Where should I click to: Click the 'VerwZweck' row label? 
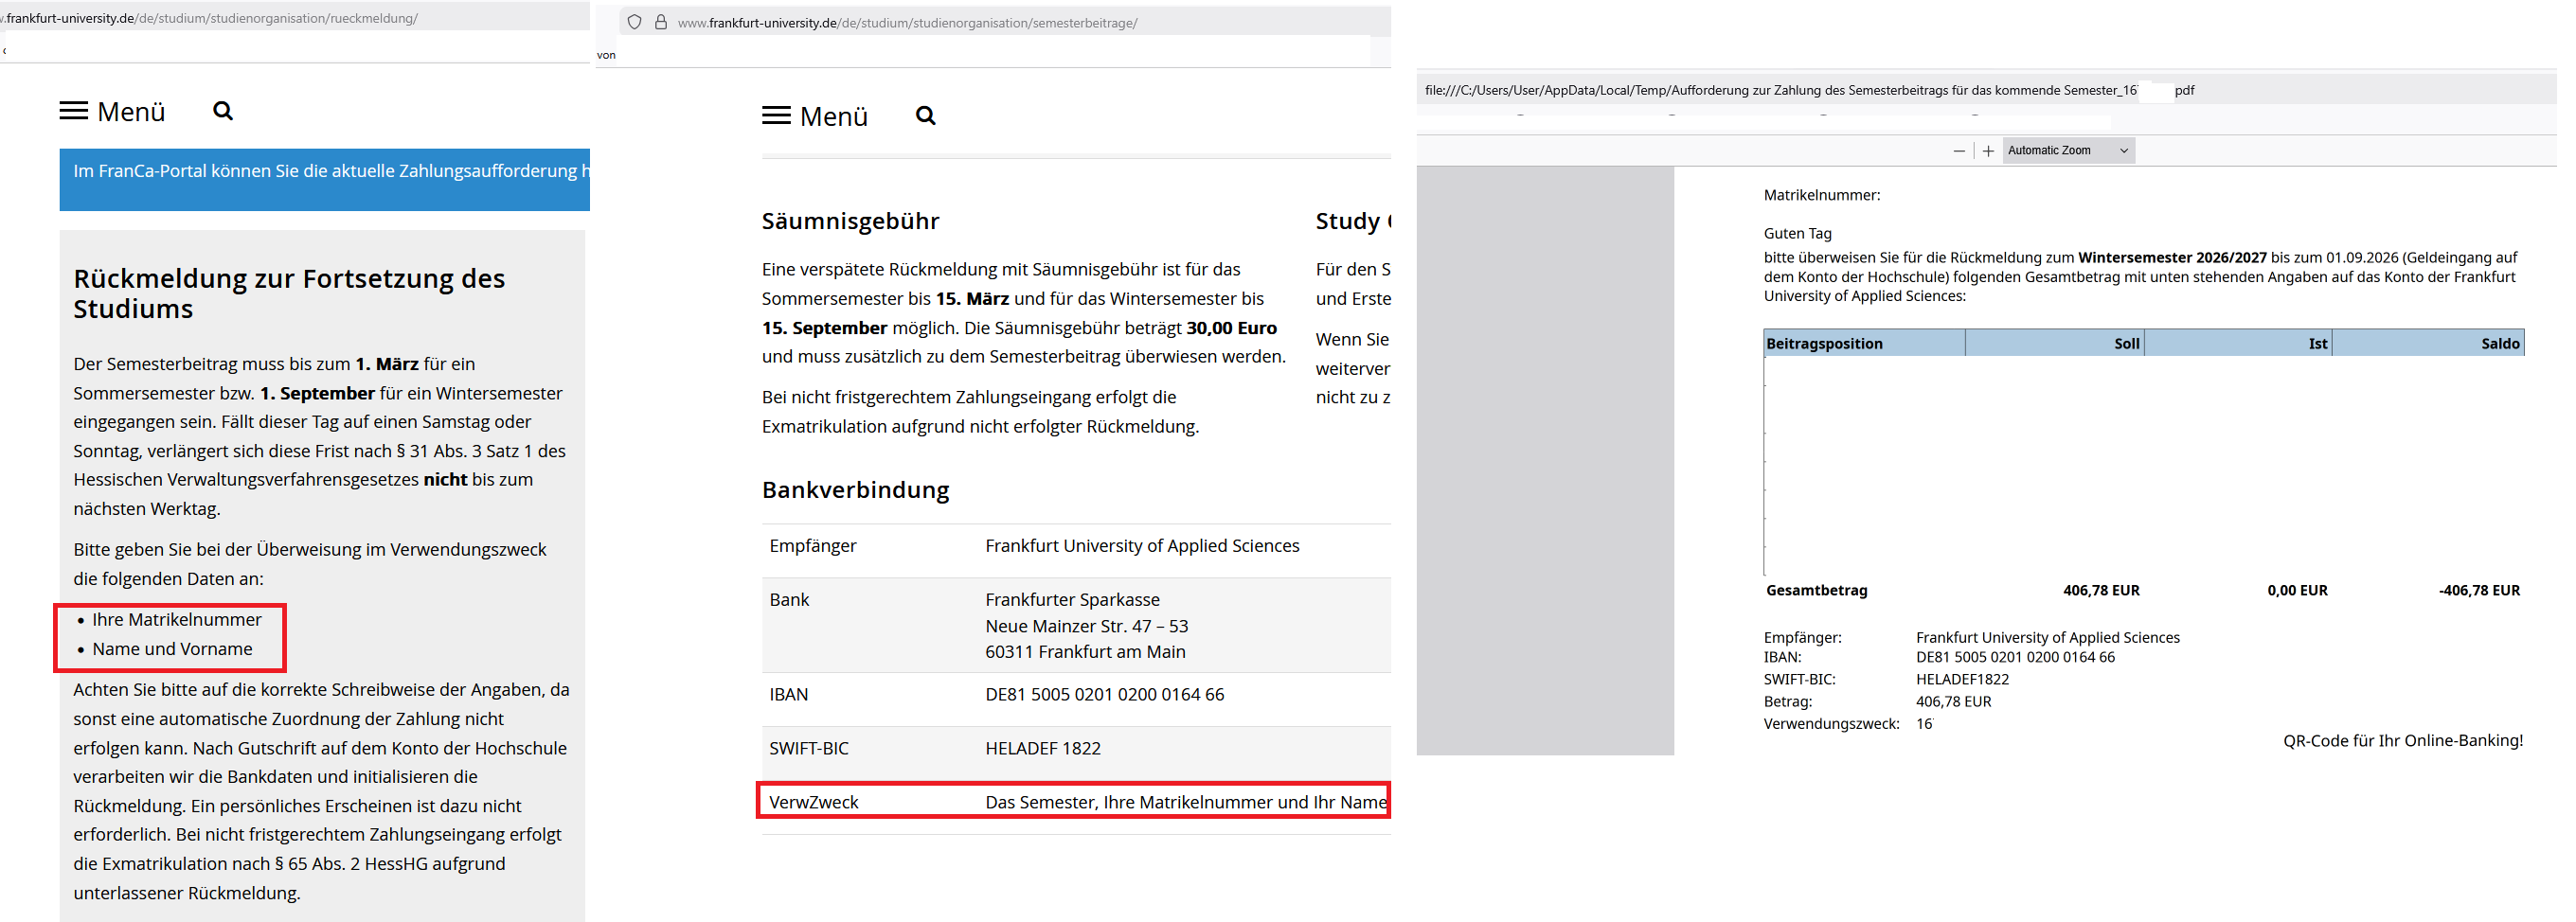[814, 802]
